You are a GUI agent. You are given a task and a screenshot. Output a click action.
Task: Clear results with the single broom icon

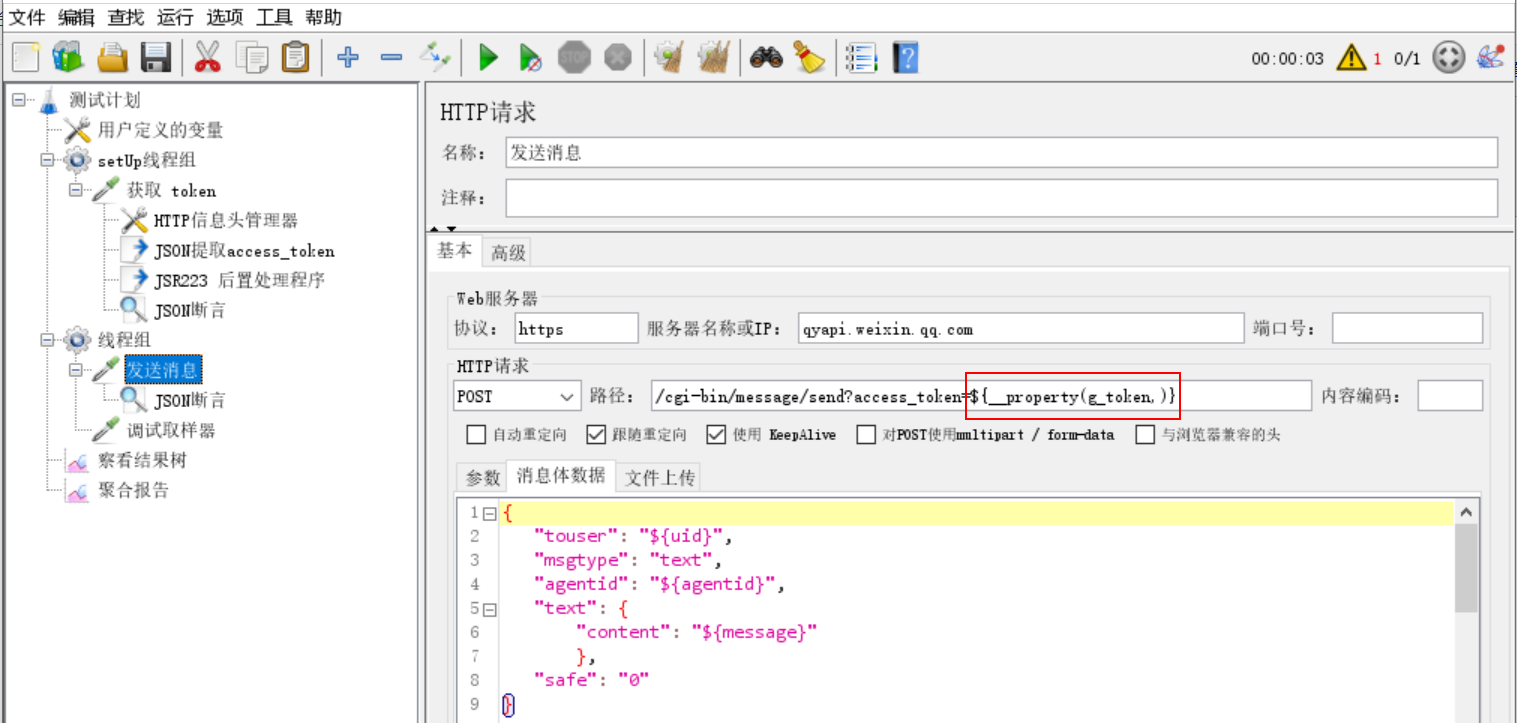[668, 57]
